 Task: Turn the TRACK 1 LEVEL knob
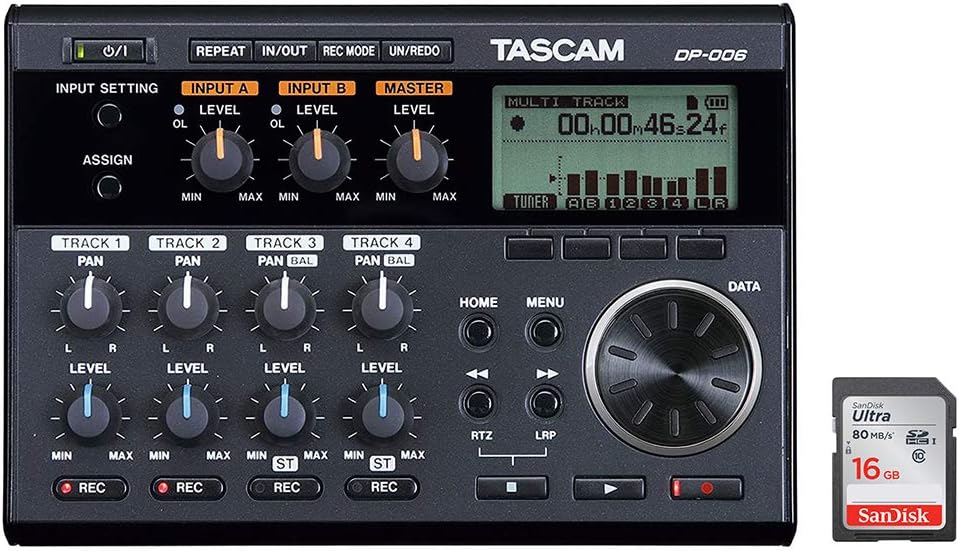pyautogui.click(x=90, y=415)
